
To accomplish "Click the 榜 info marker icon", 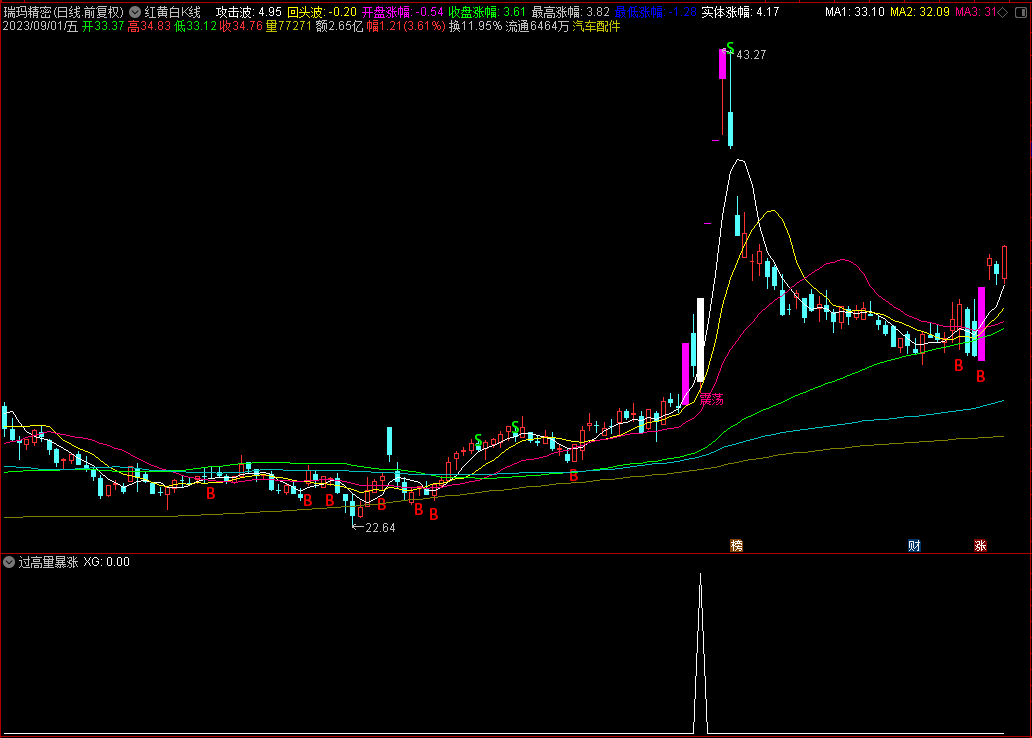I will [x=736, y=545].
